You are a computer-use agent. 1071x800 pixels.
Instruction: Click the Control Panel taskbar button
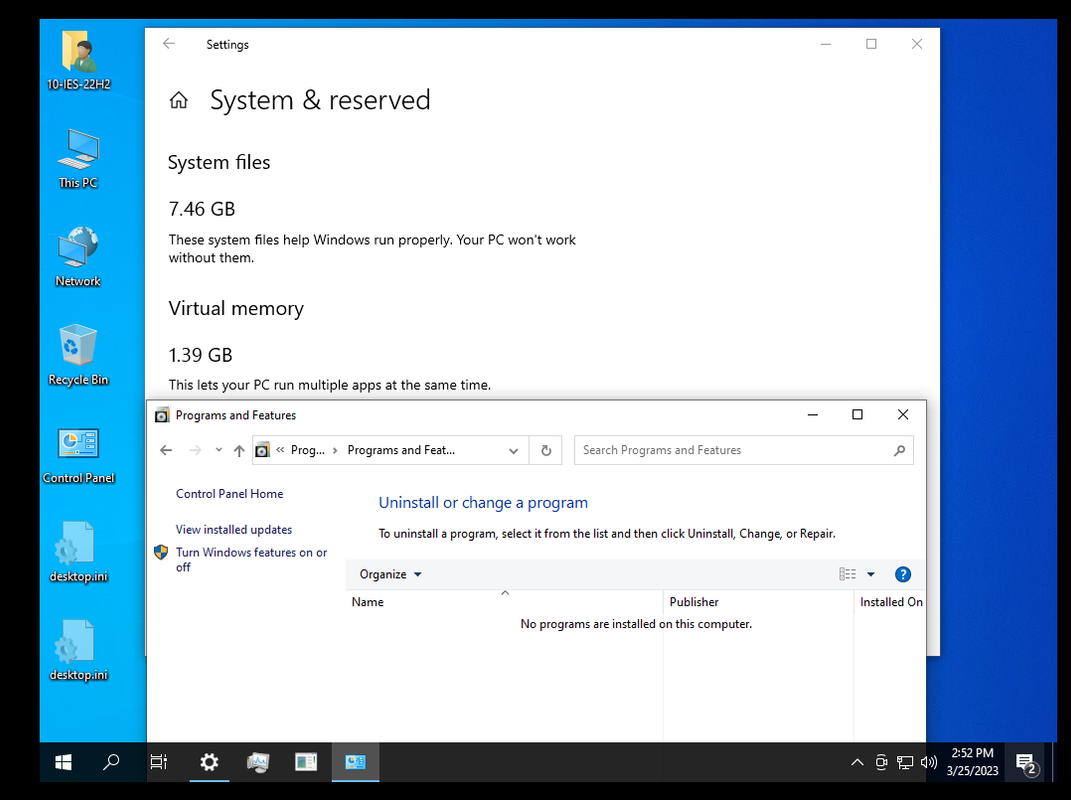coord(355,762)
